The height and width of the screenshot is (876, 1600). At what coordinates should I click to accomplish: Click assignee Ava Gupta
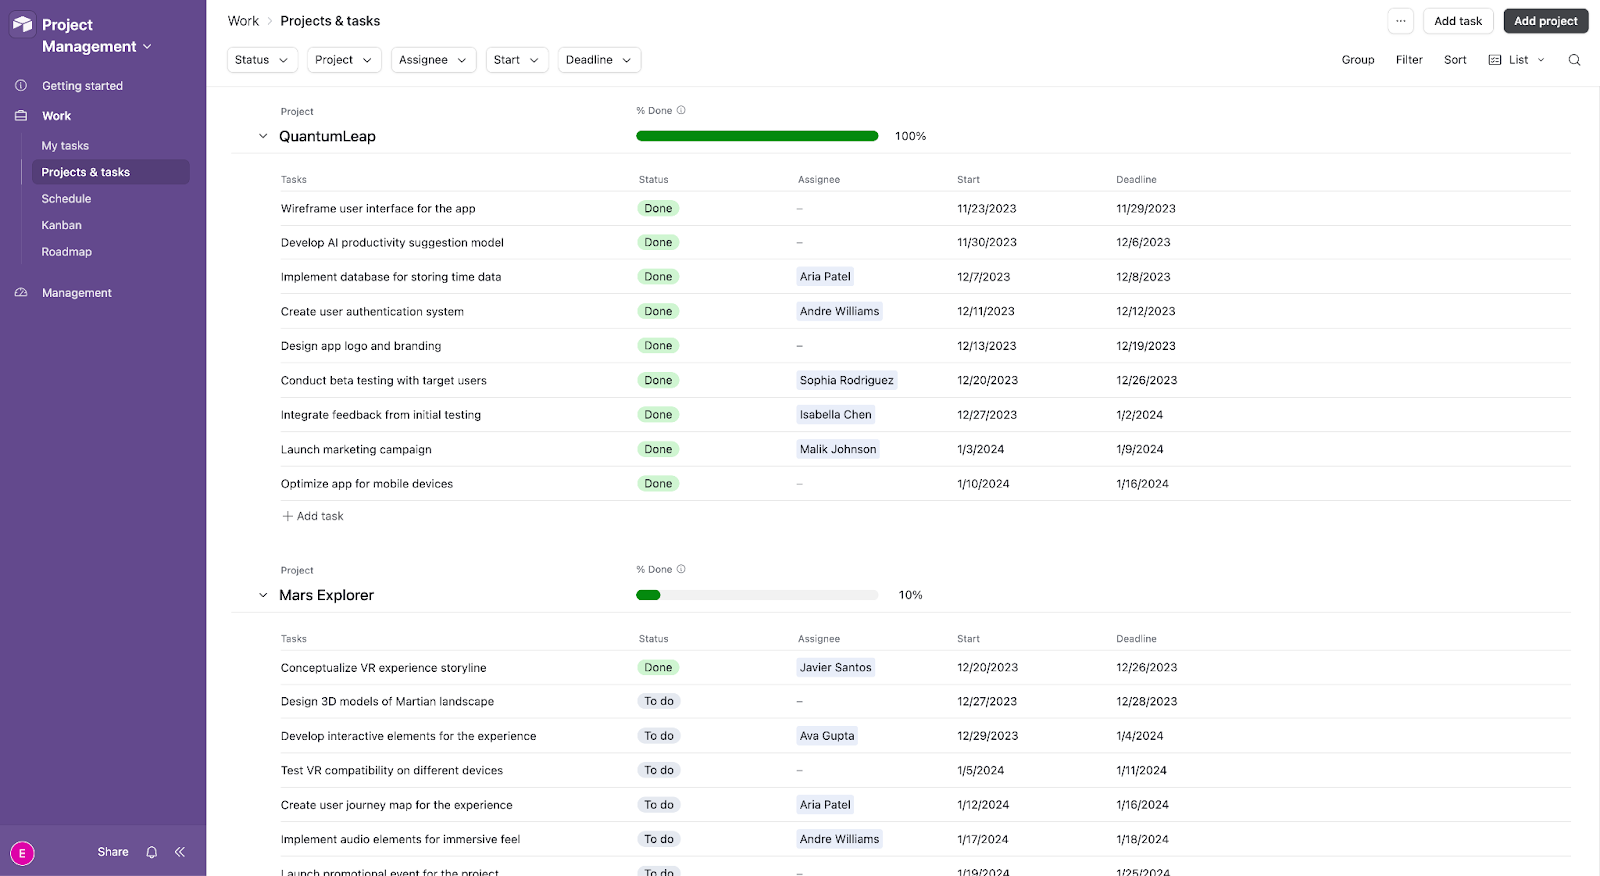[827, 736]
